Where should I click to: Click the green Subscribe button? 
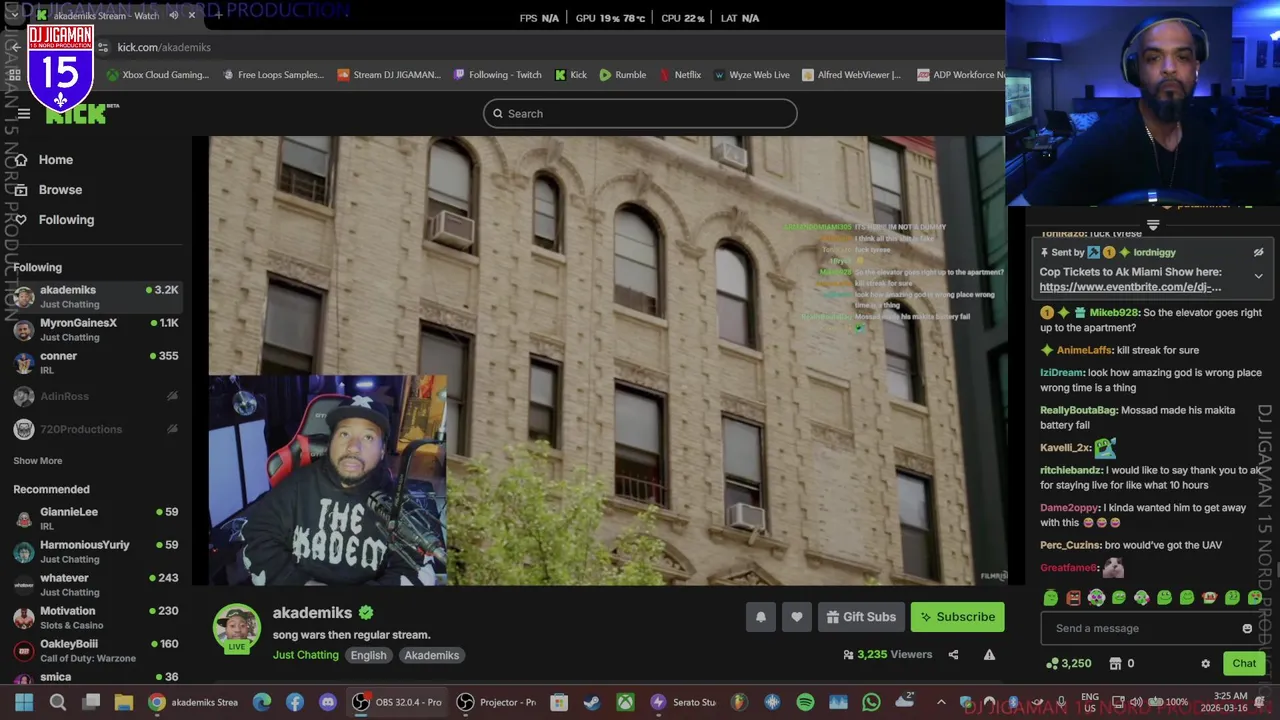click(957, 617)
